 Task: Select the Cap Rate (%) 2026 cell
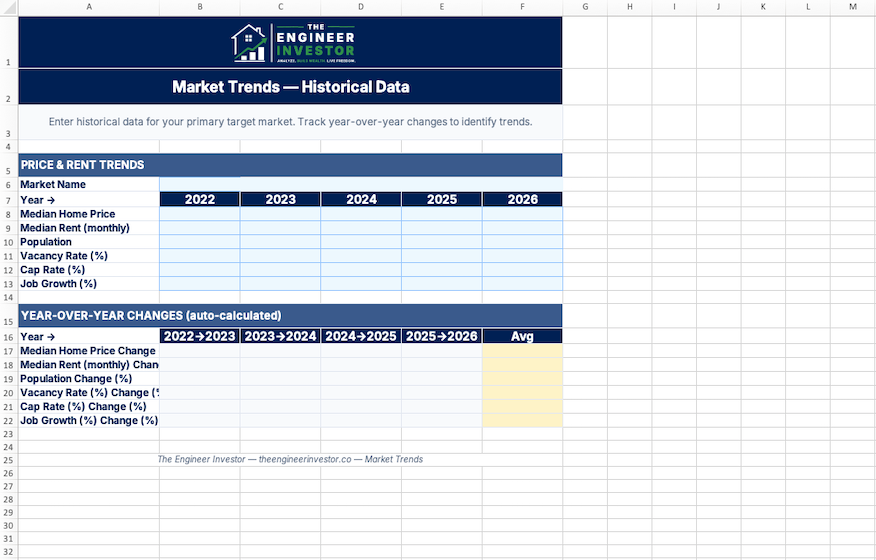tap(522, 270)
